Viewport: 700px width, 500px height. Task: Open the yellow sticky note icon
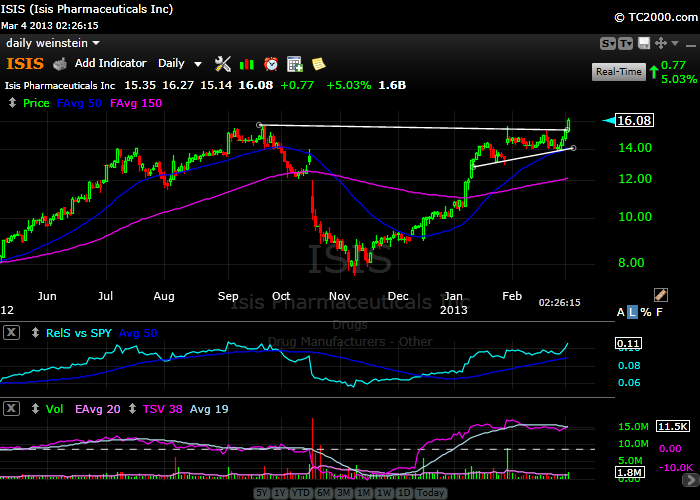click(318, 64)
